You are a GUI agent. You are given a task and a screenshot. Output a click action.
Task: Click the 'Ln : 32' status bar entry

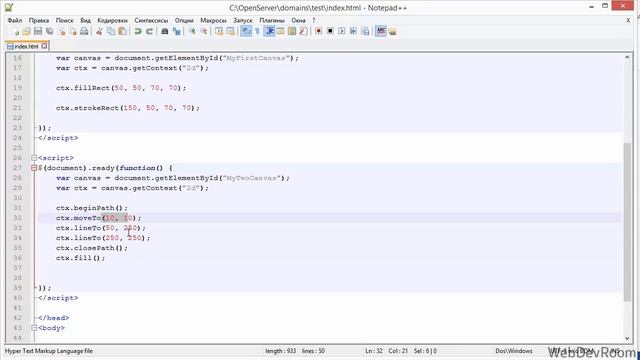pos(374,351)
